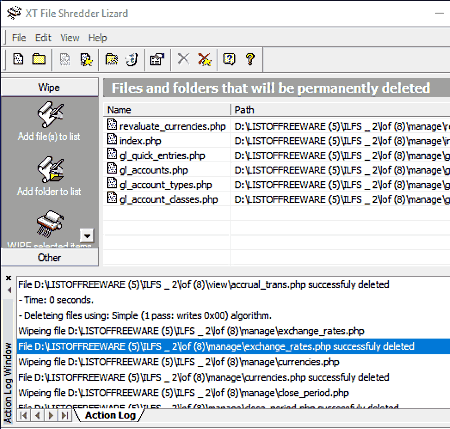Select the Action Log tab
Image resolution: width=450 pixels, height=429 pixels.
(x=110, y=415)
